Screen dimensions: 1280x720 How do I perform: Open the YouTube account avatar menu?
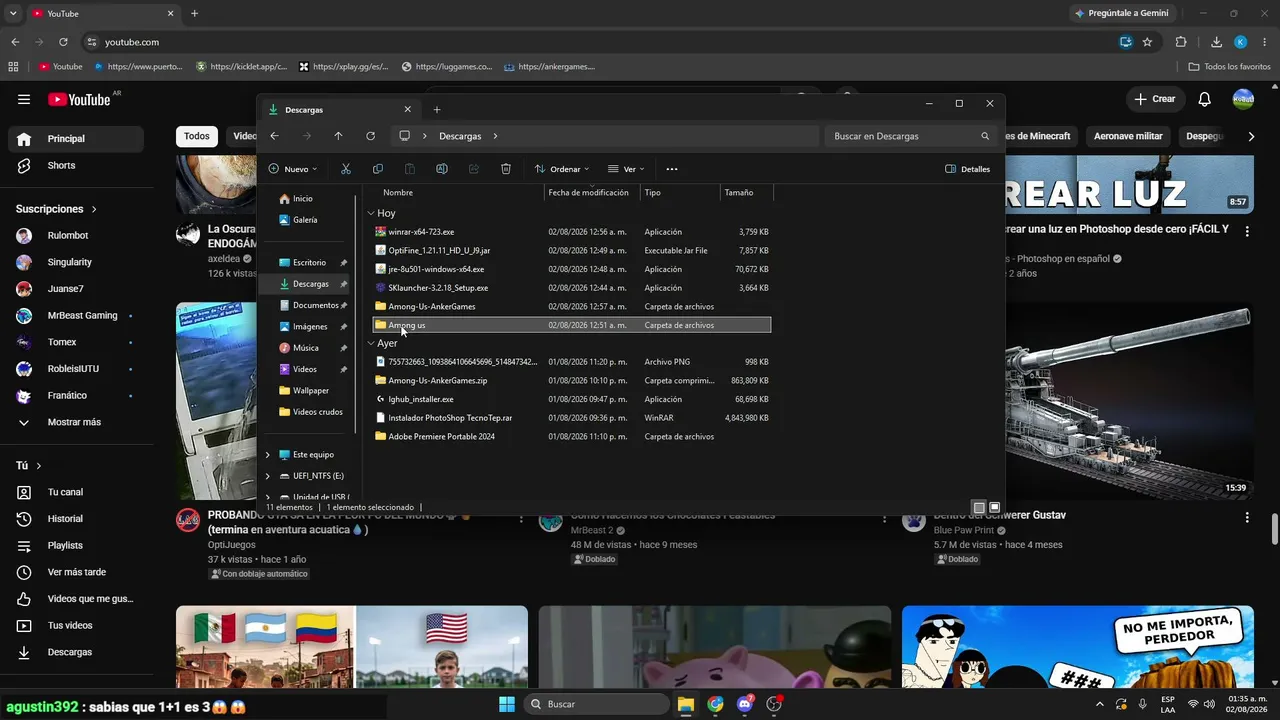point(1243,99)
